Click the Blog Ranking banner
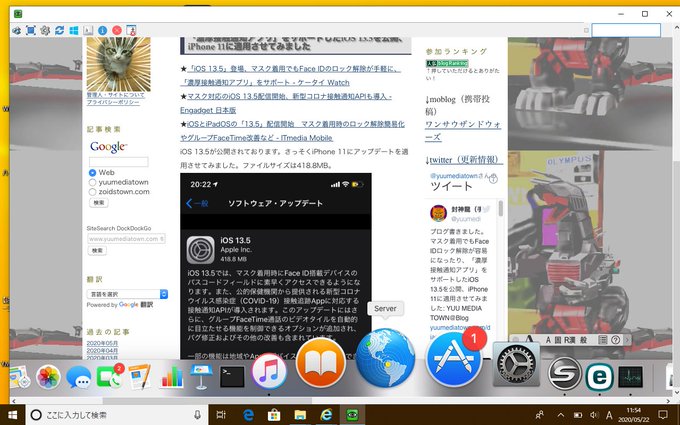Screen dimensions: 680x425 tap(447, 63)
